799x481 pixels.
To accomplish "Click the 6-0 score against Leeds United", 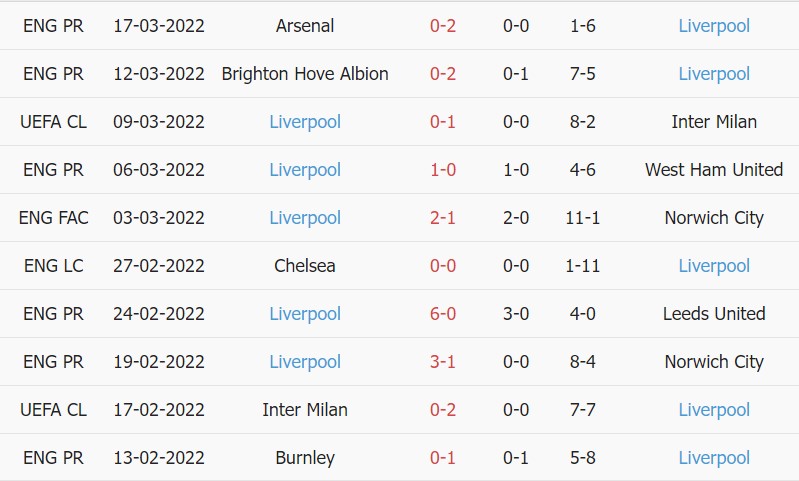I will click(x=443, y=314).
